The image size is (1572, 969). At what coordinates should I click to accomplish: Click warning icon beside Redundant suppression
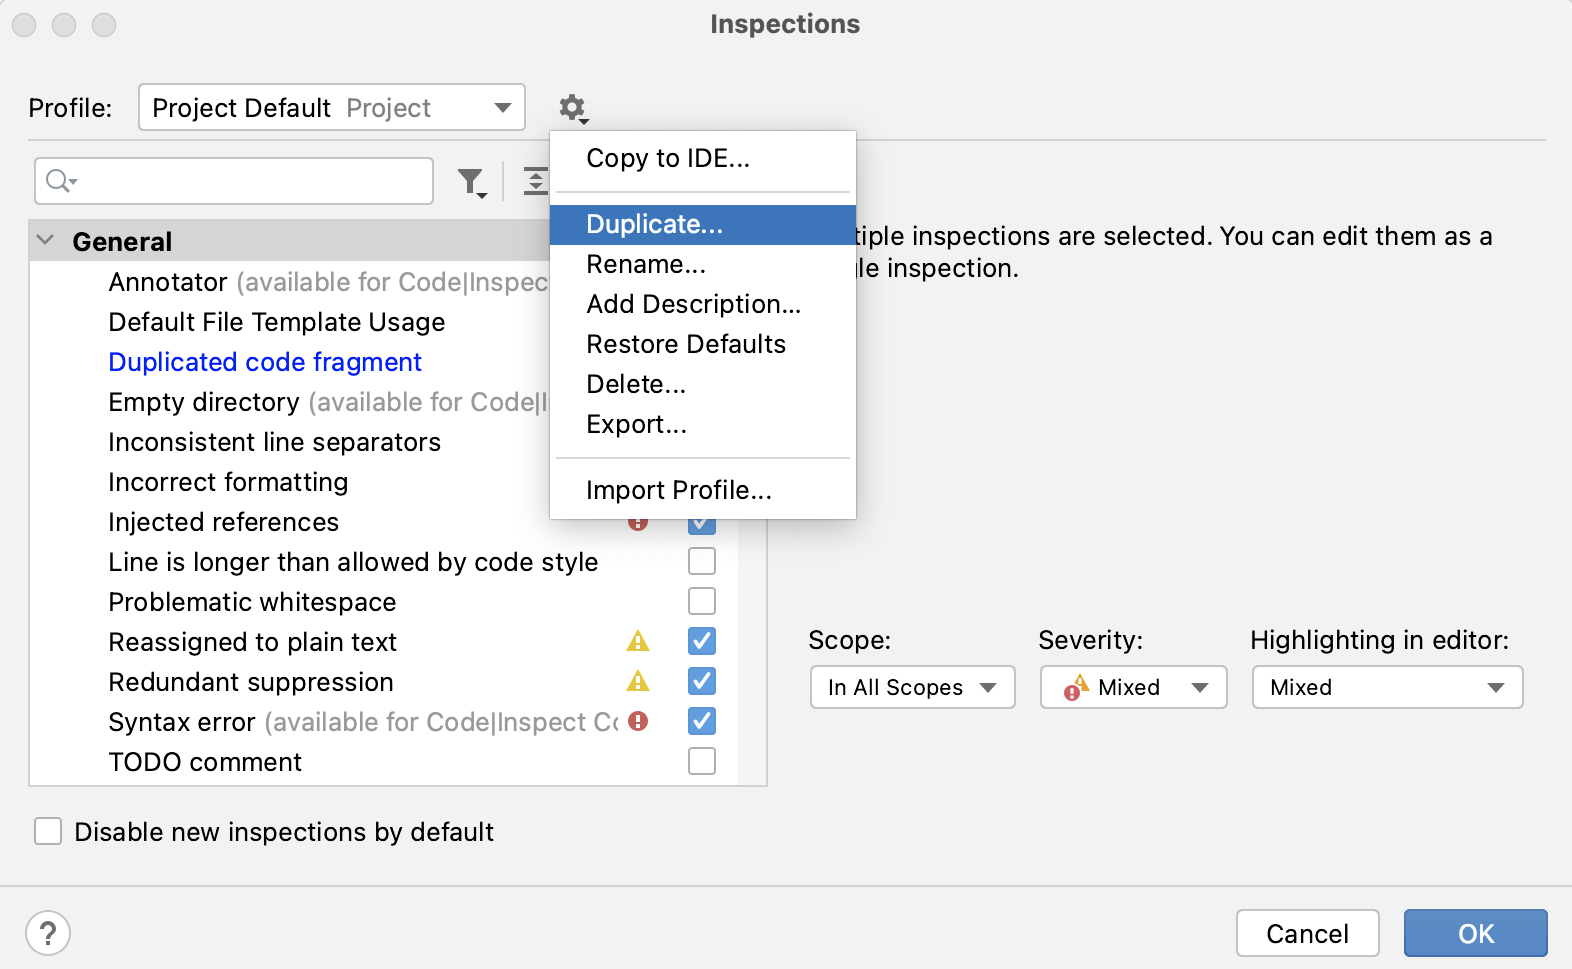638,681
